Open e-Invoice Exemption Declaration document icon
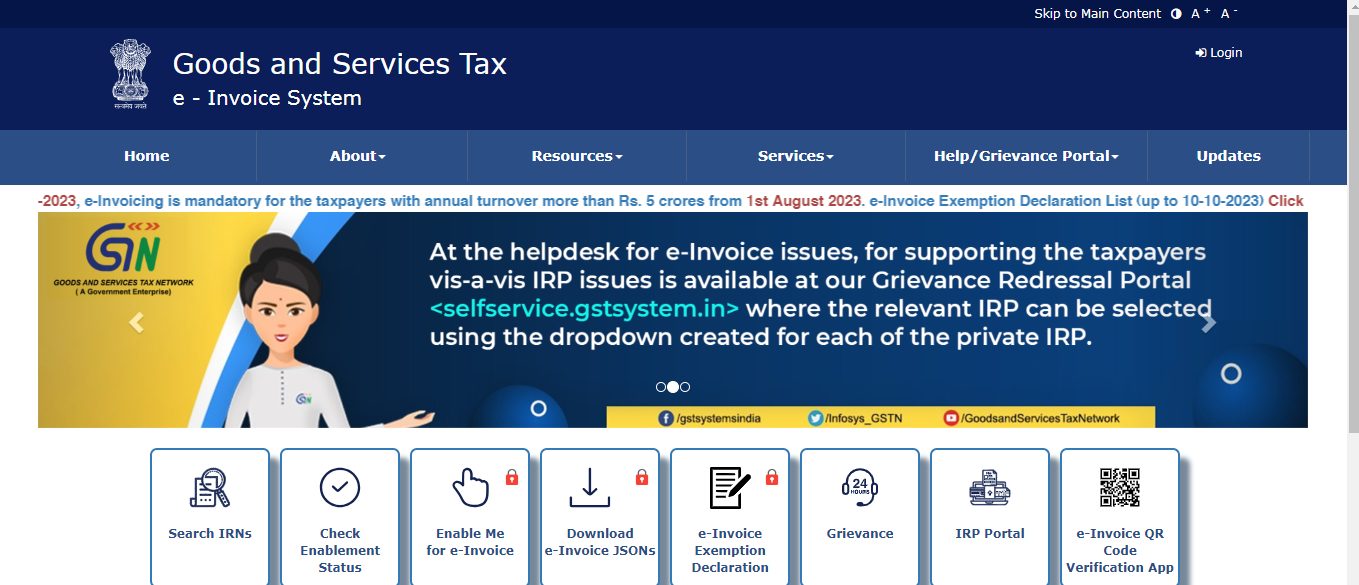 click(730, 488)
